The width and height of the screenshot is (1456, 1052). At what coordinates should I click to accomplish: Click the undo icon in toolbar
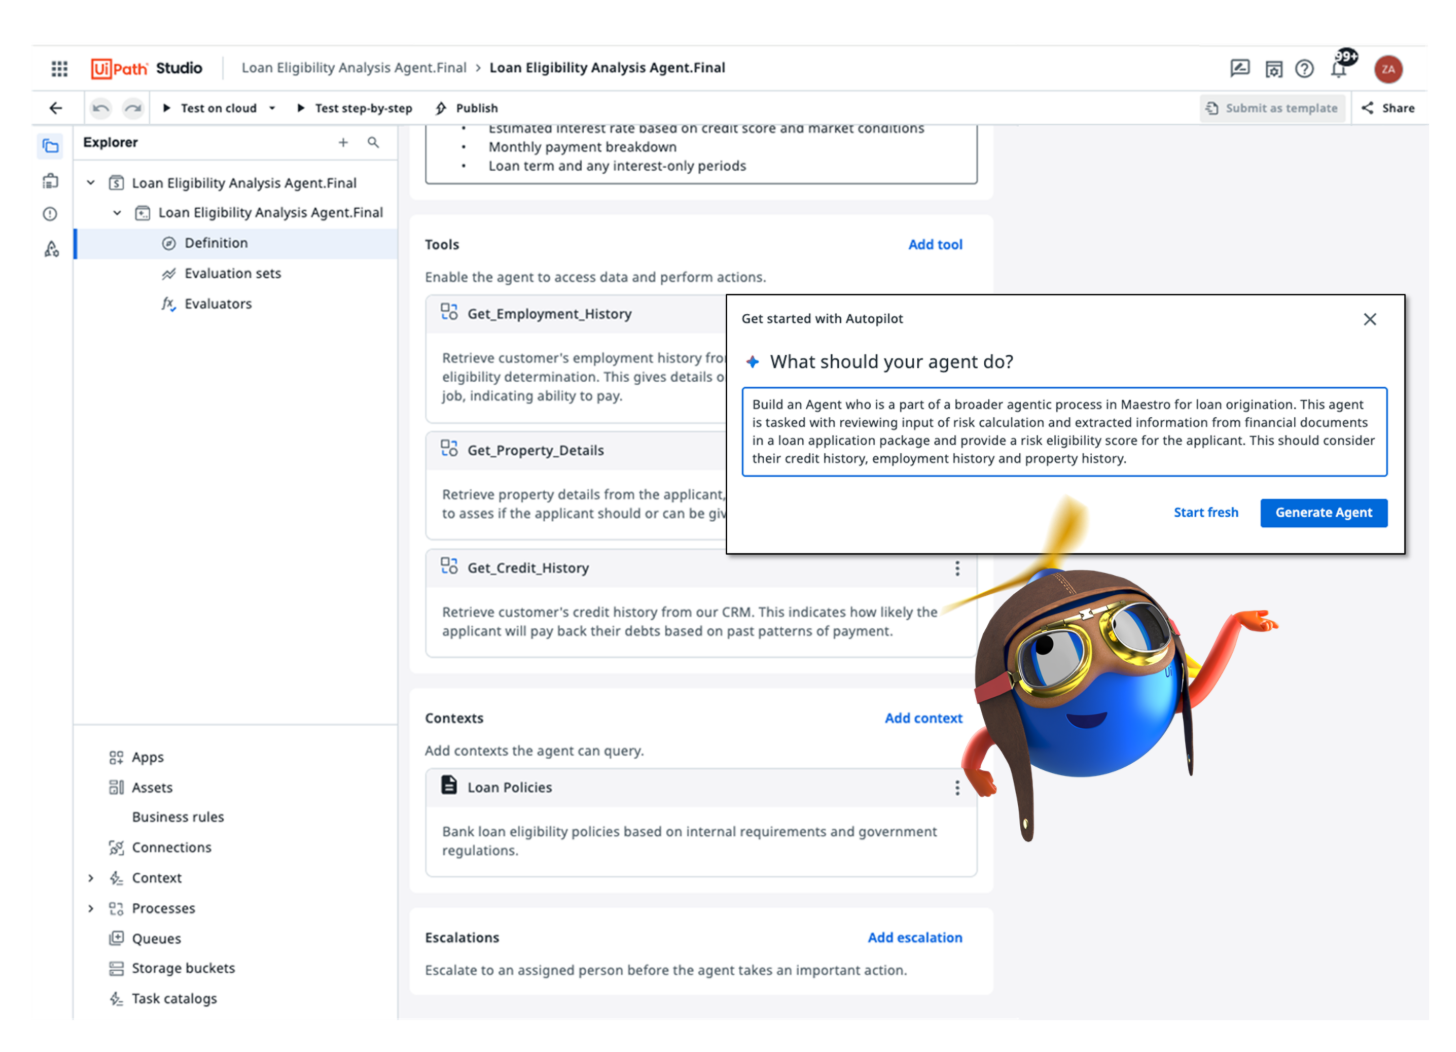100,108
